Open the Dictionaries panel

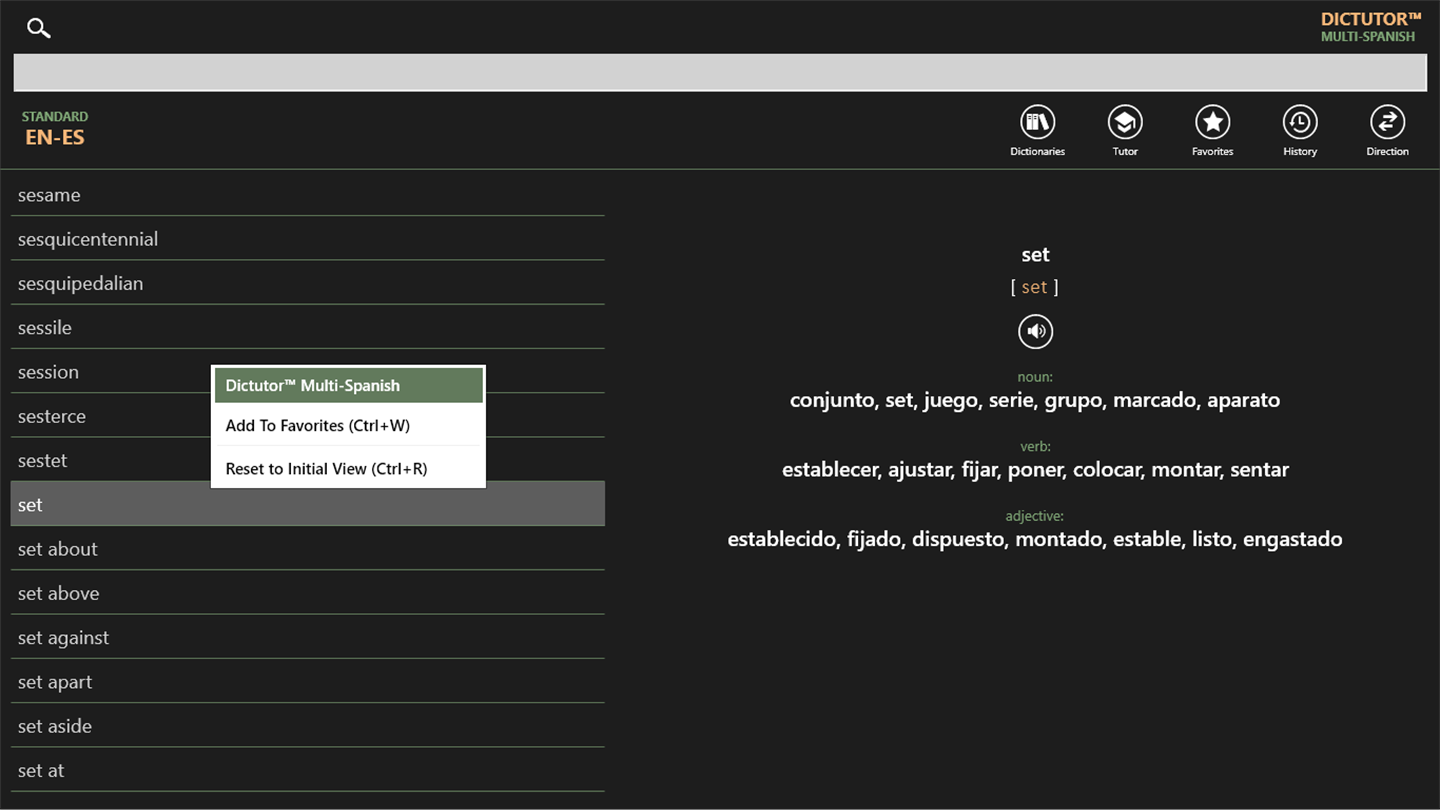click(x=1037, y=131)
